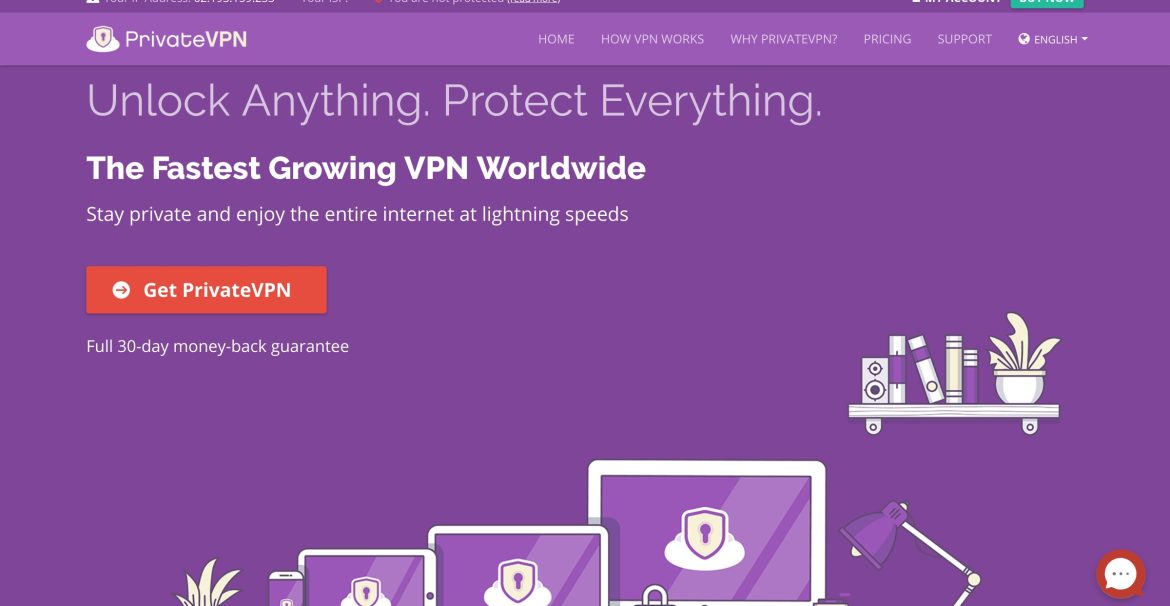Click the arrow icon on Get PrivateVPN
Screen dimensions: 1170x606
tap(121, 290)
